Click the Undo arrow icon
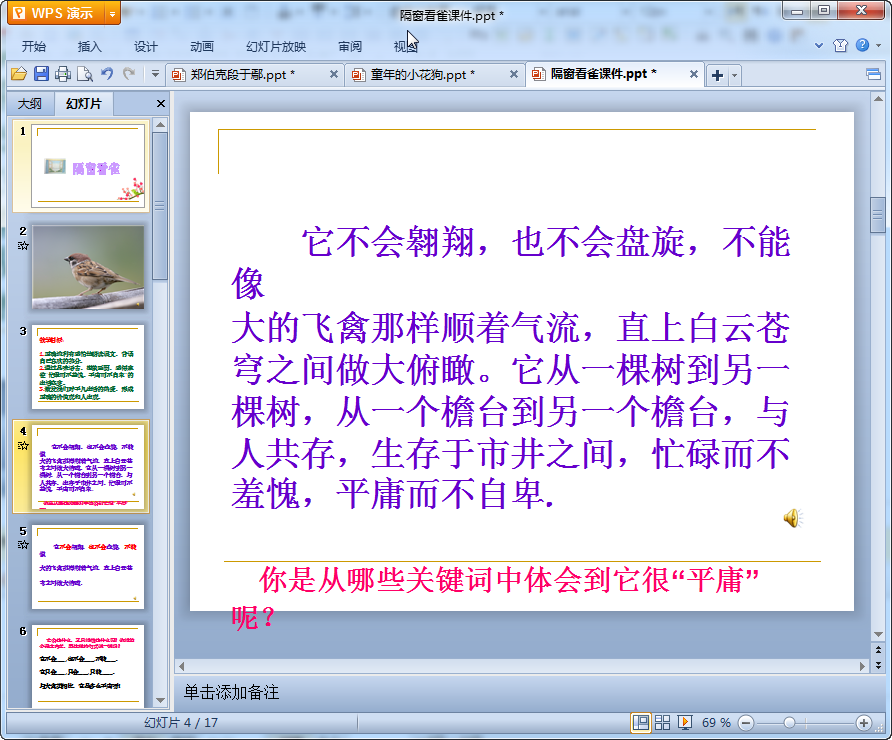This screenshot has height=740, width=892. click(107, 74)
